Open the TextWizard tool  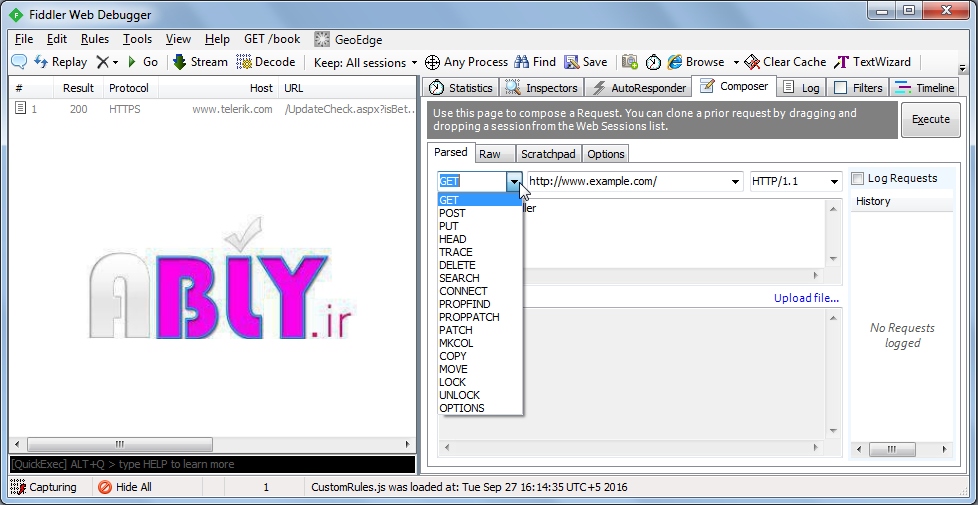click(872, 62)
